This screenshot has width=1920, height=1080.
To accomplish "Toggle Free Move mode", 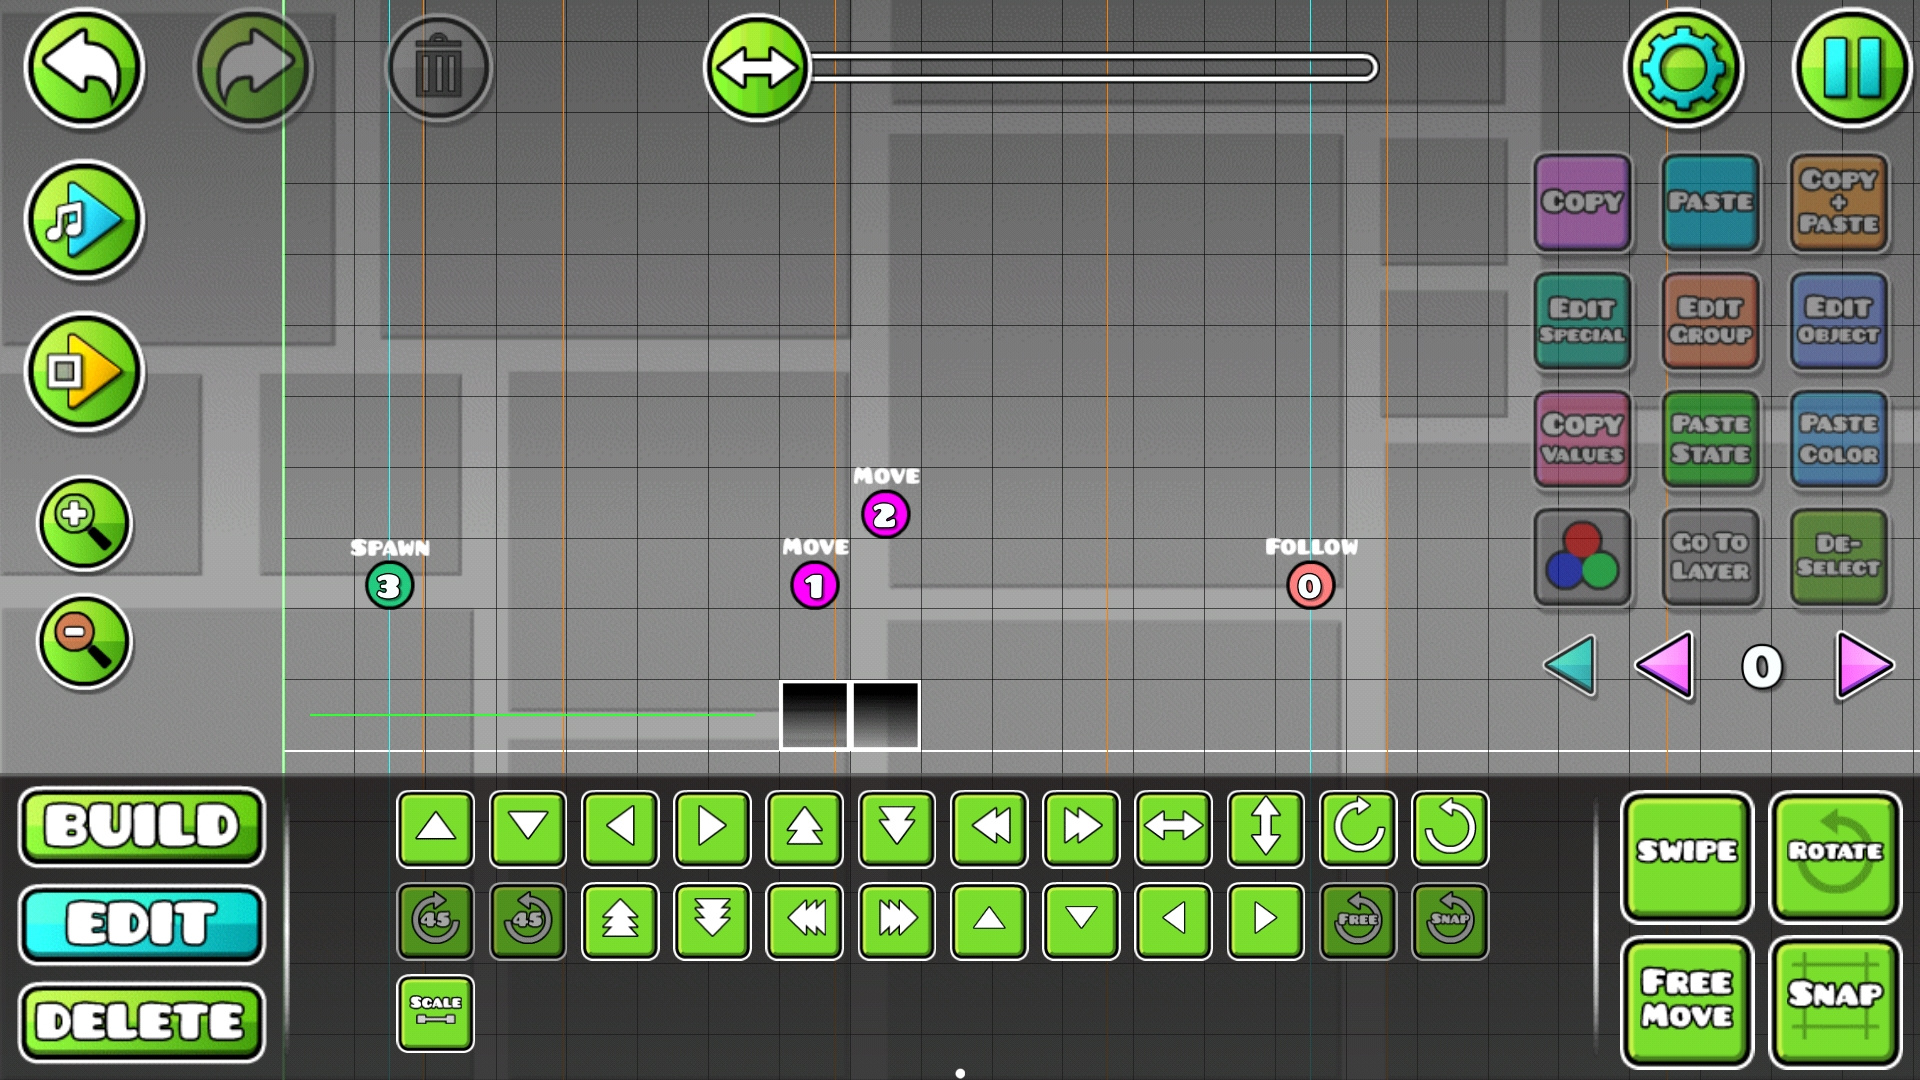I will pyautogui.click(x=1686, y=1002).
